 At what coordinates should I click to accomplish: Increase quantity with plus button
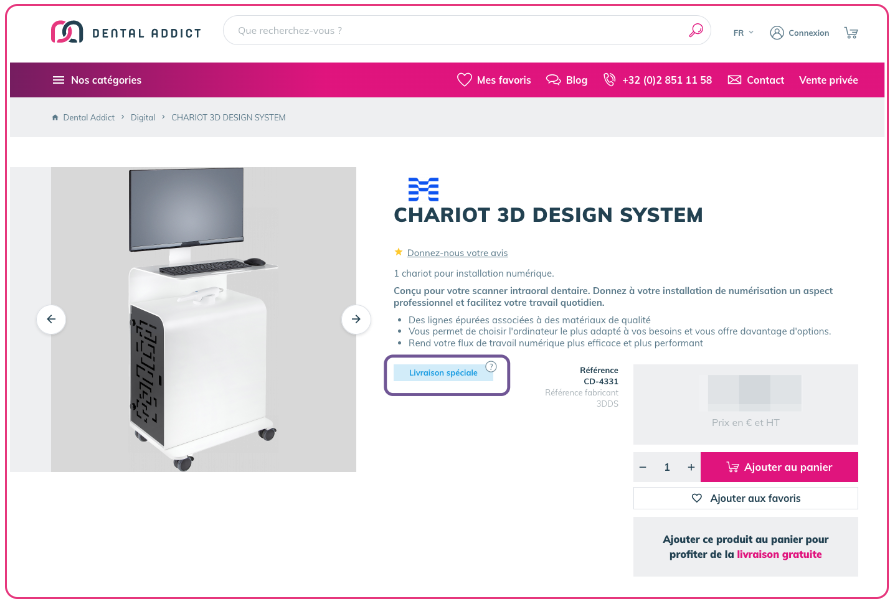[691, 467]
